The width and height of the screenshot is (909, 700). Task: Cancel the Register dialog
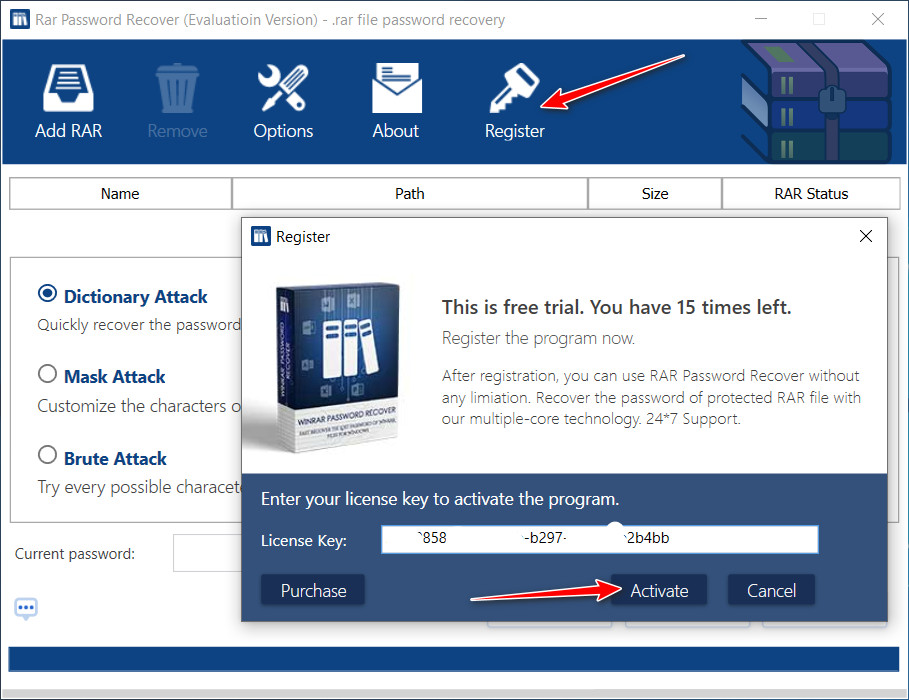(x=771, y=590)
